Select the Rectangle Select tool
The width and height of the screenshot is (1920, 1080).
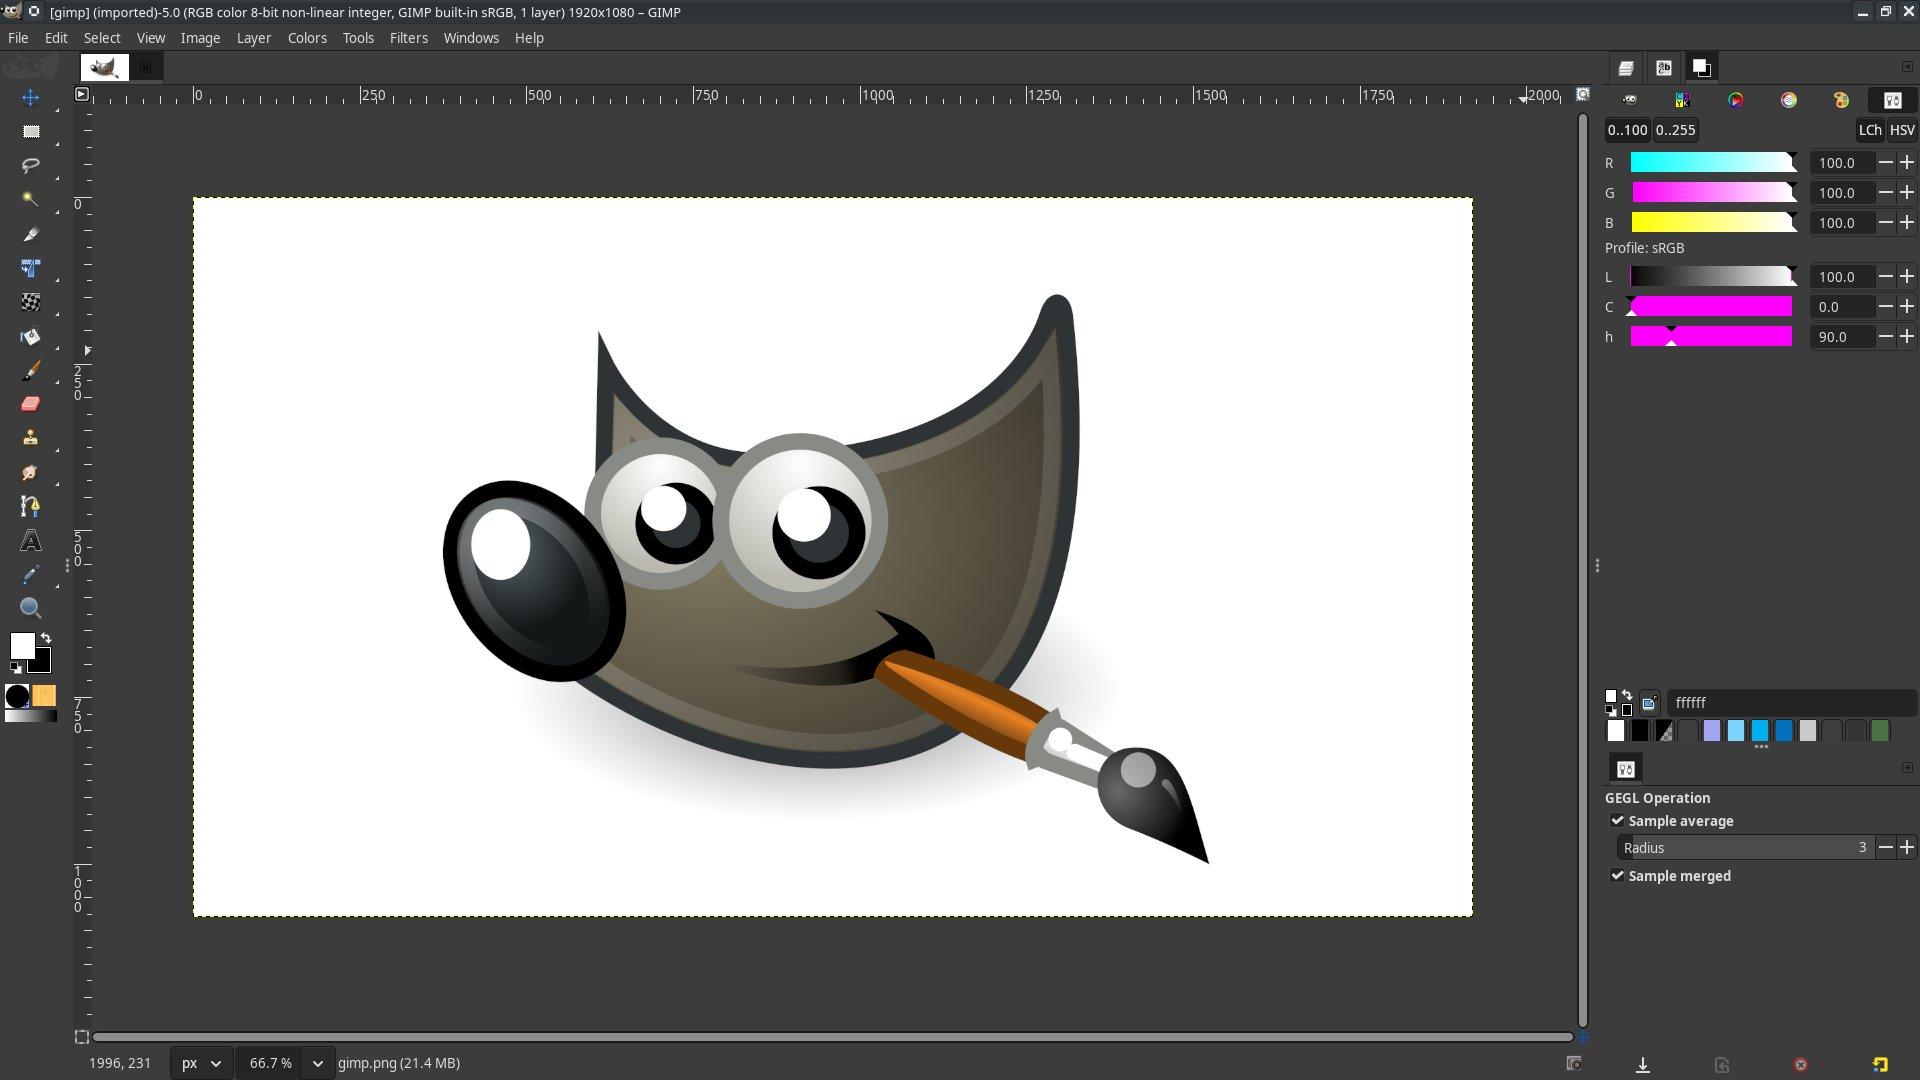(30, 132)
